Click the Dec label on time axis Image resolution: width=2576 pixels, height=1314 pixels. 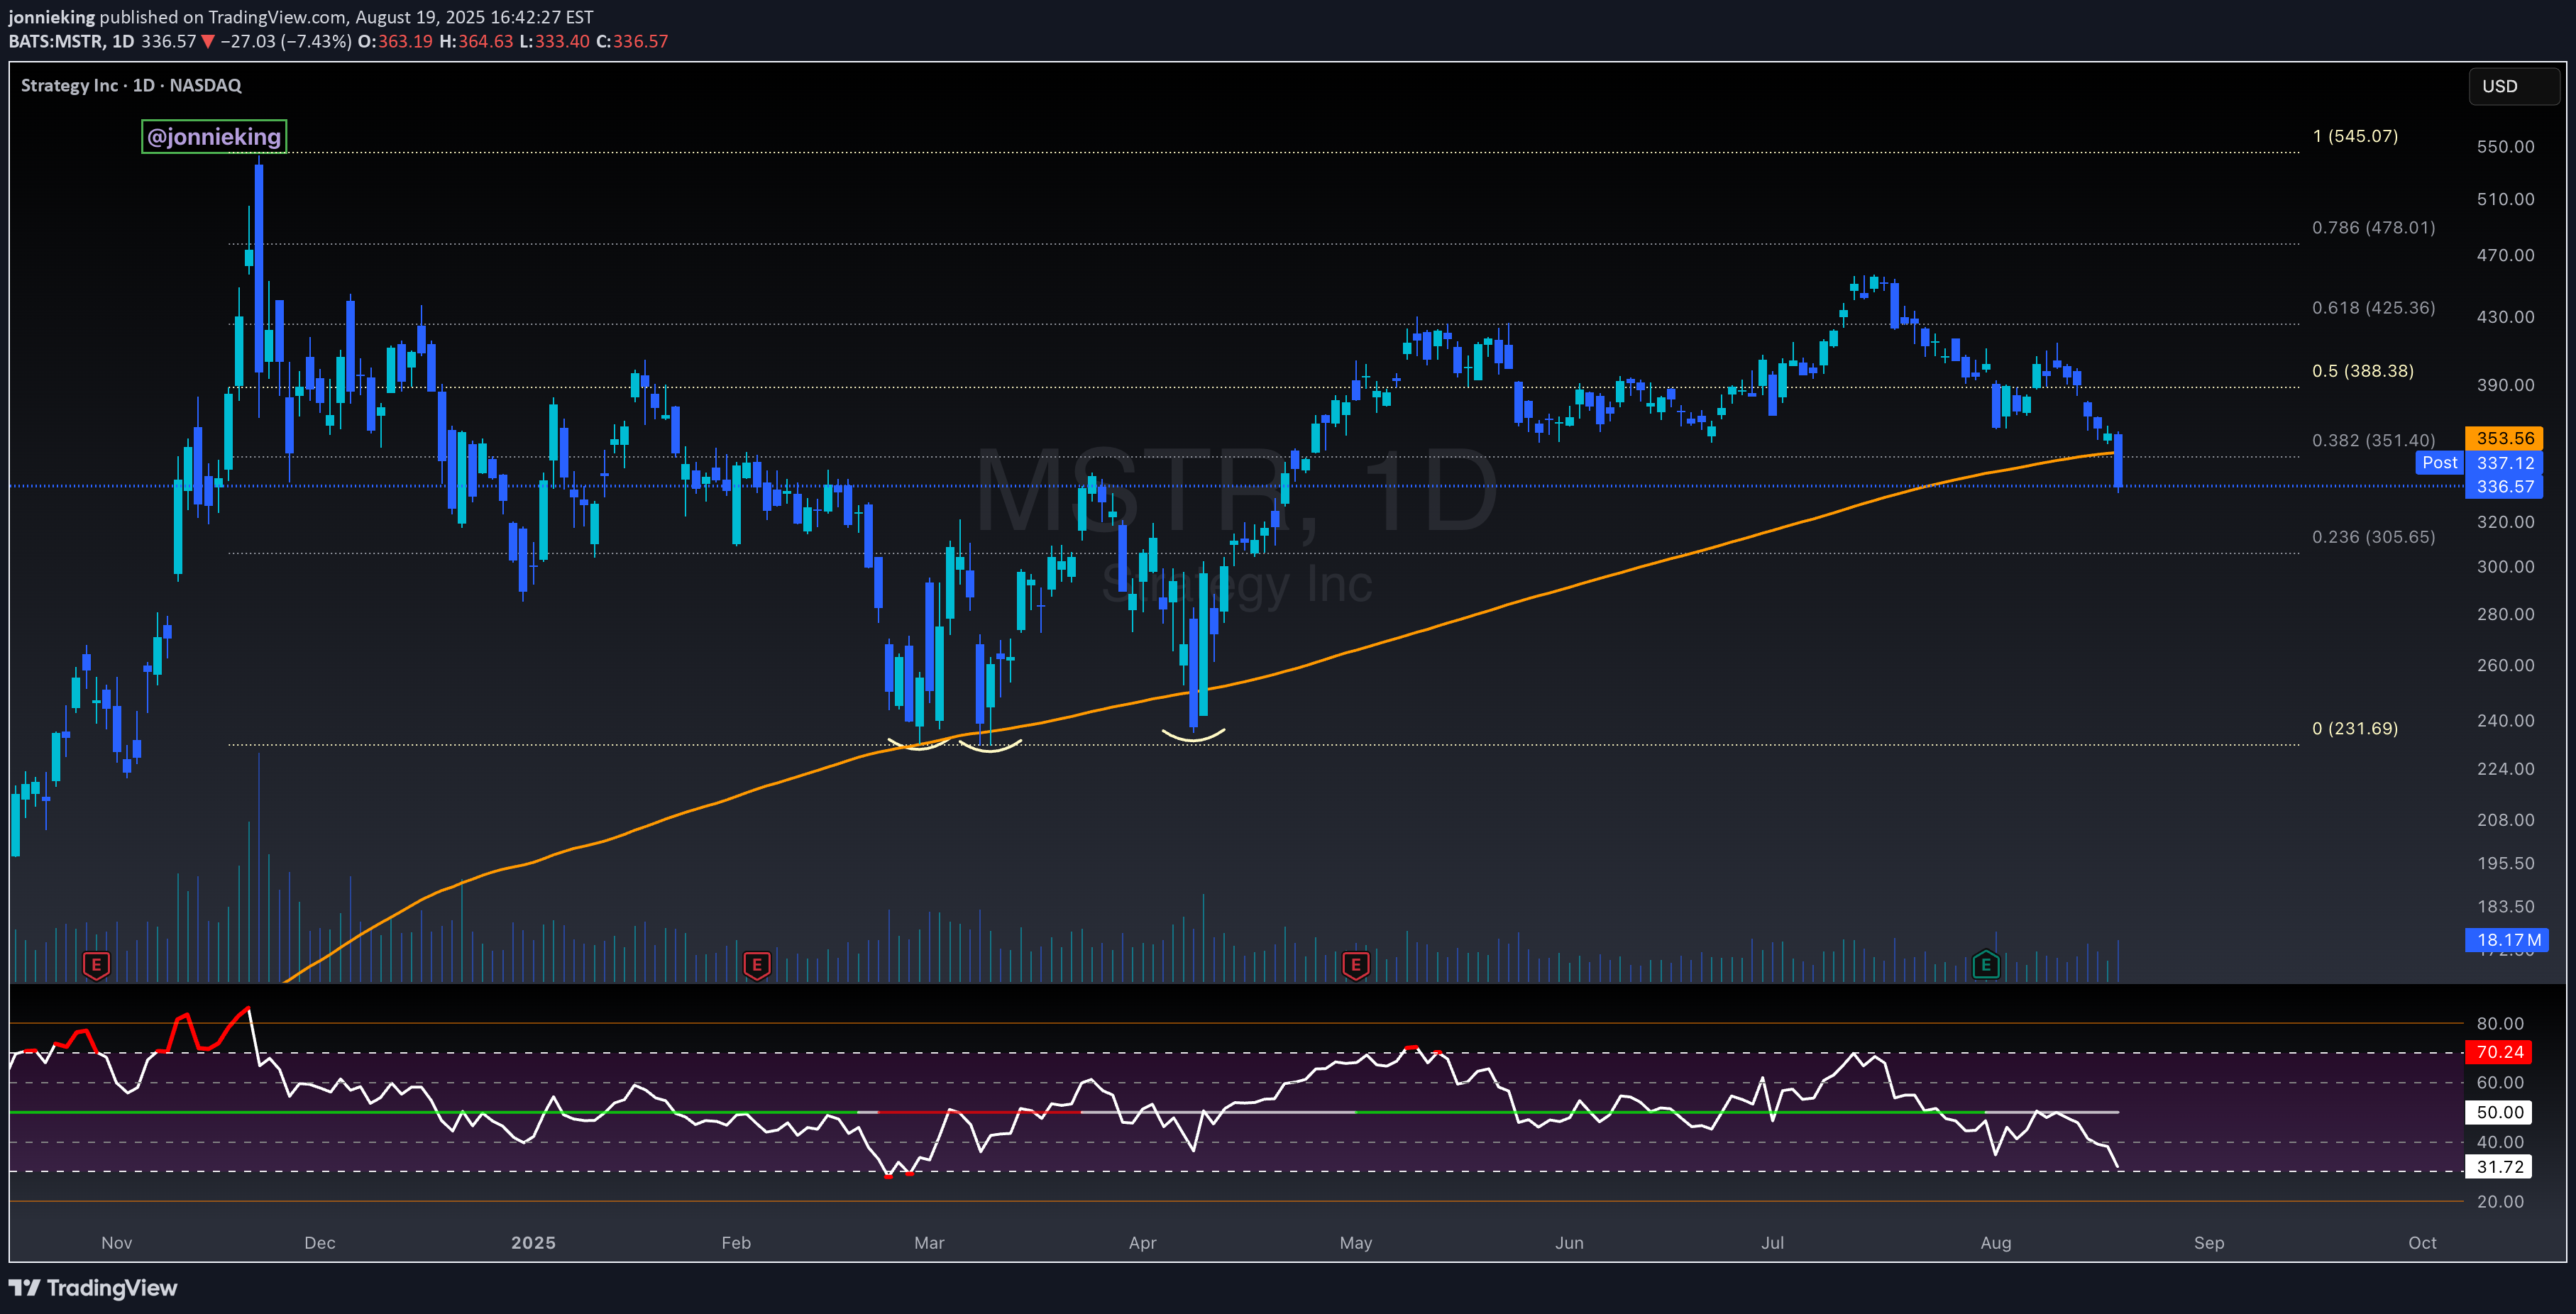(320, 1242)
